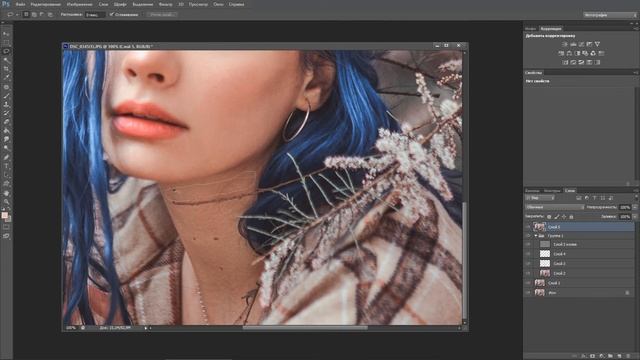Toggle lock transparent pixels for layer
640x360 pixels.
coord(549,217)
